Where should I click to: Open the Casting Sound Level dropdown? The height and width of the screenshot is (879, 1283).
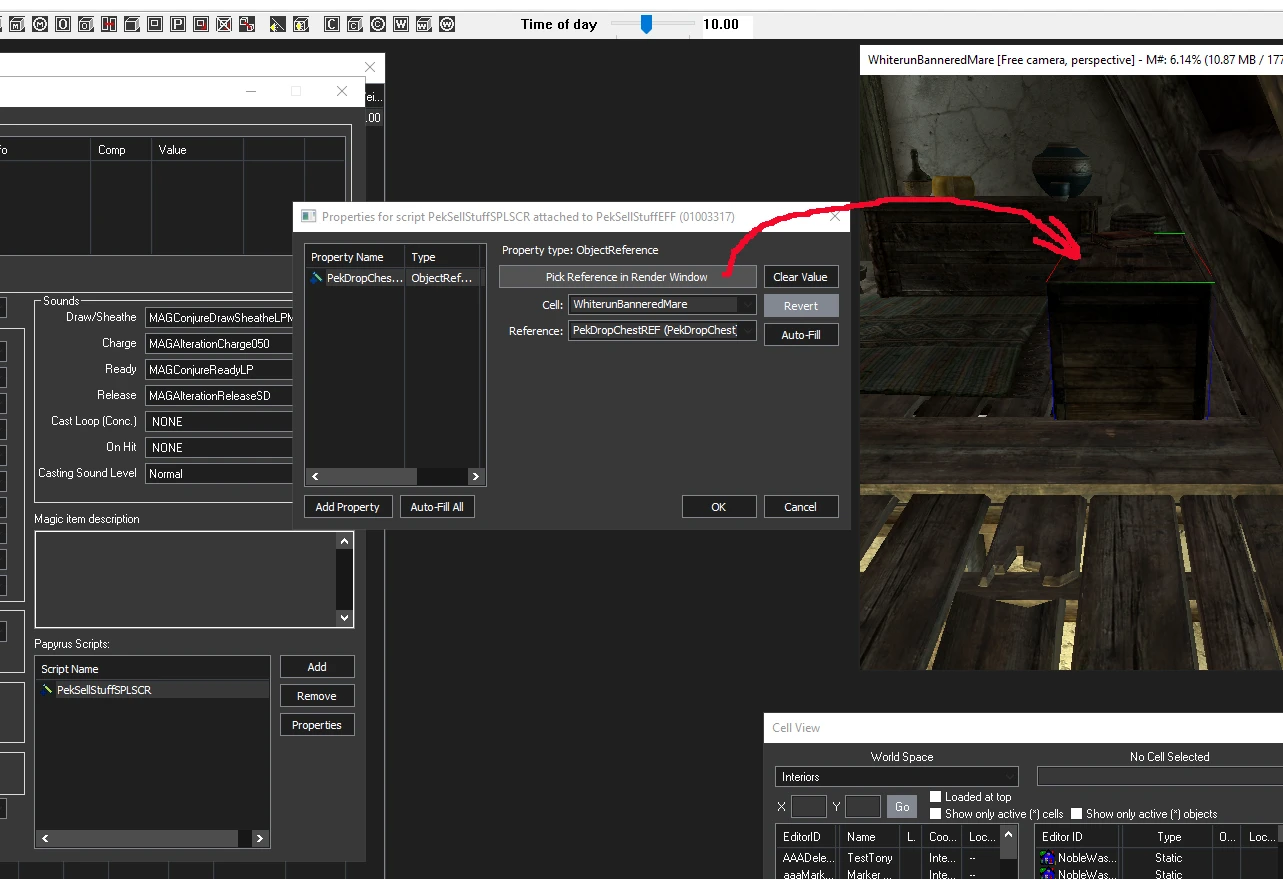[x=218, y=474]
